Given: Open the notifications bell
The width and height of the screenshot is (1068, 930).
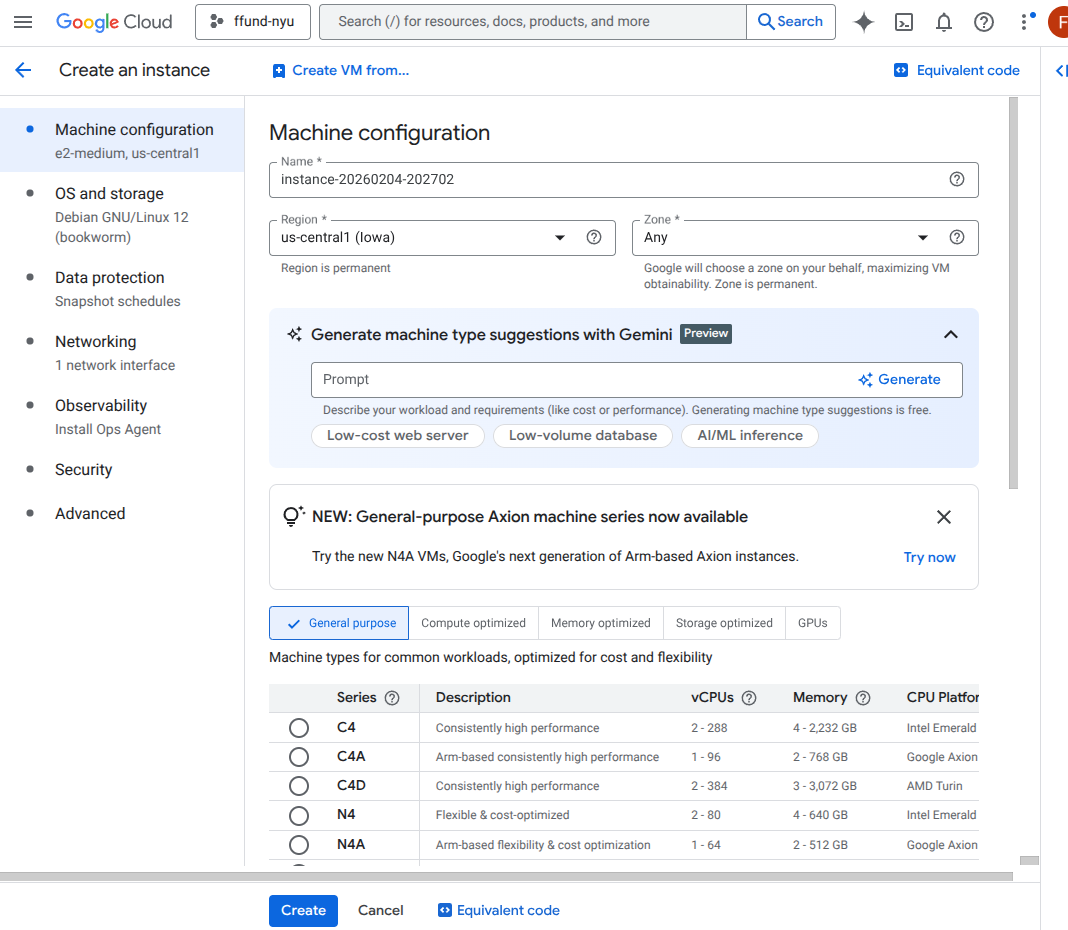Looking at the screenshot, I should point(944,22).
